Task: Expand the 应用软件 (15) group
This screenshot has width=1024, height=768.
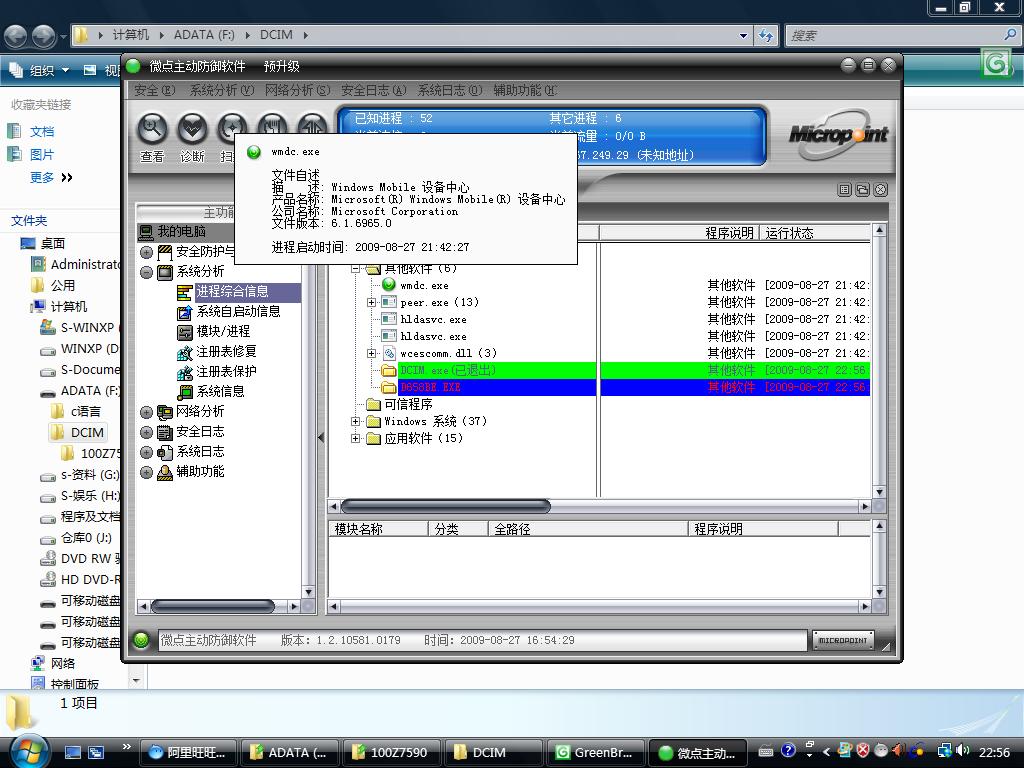Action: (x=355, y=438)
